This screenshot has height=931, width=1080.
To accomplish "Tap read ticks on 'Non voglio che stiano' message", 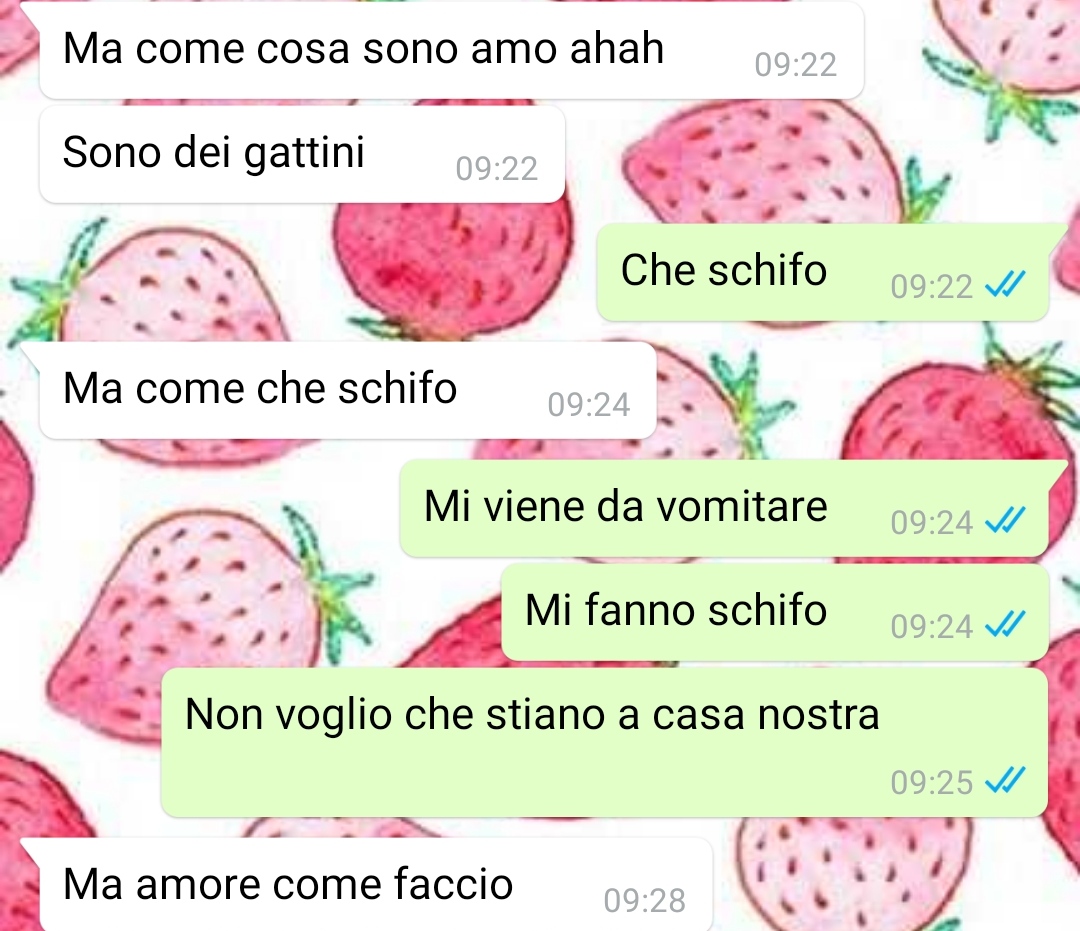I will [1006, 781].
